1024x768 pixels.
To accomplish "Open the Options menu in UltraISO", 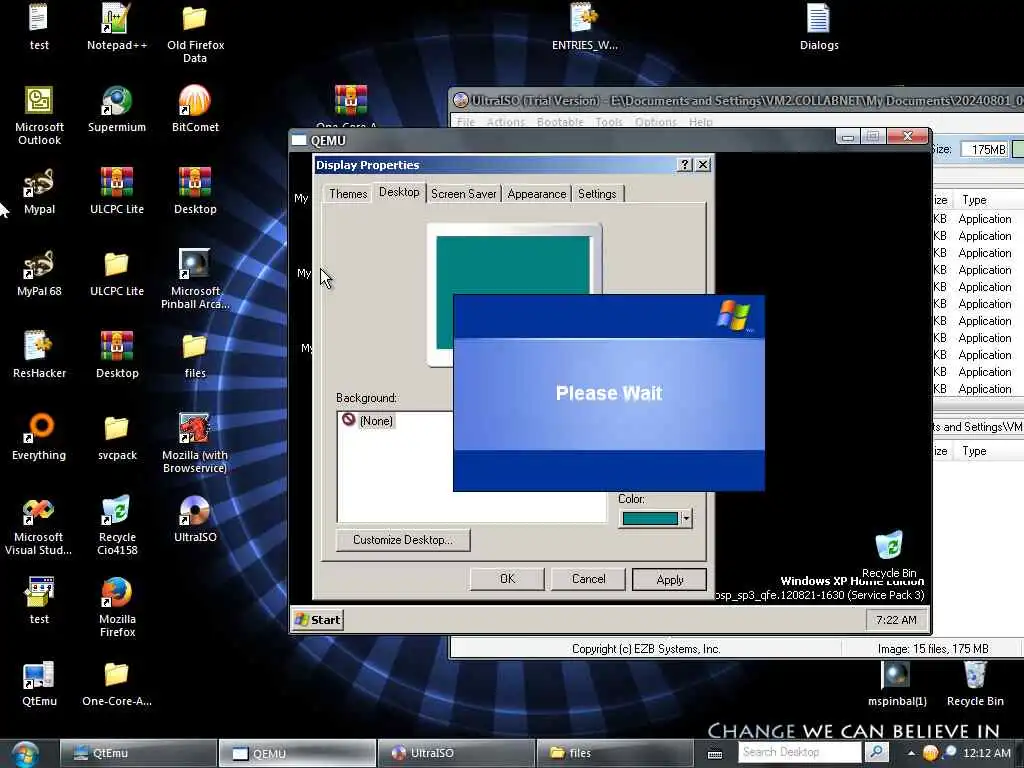I will [x=656, y=122].
